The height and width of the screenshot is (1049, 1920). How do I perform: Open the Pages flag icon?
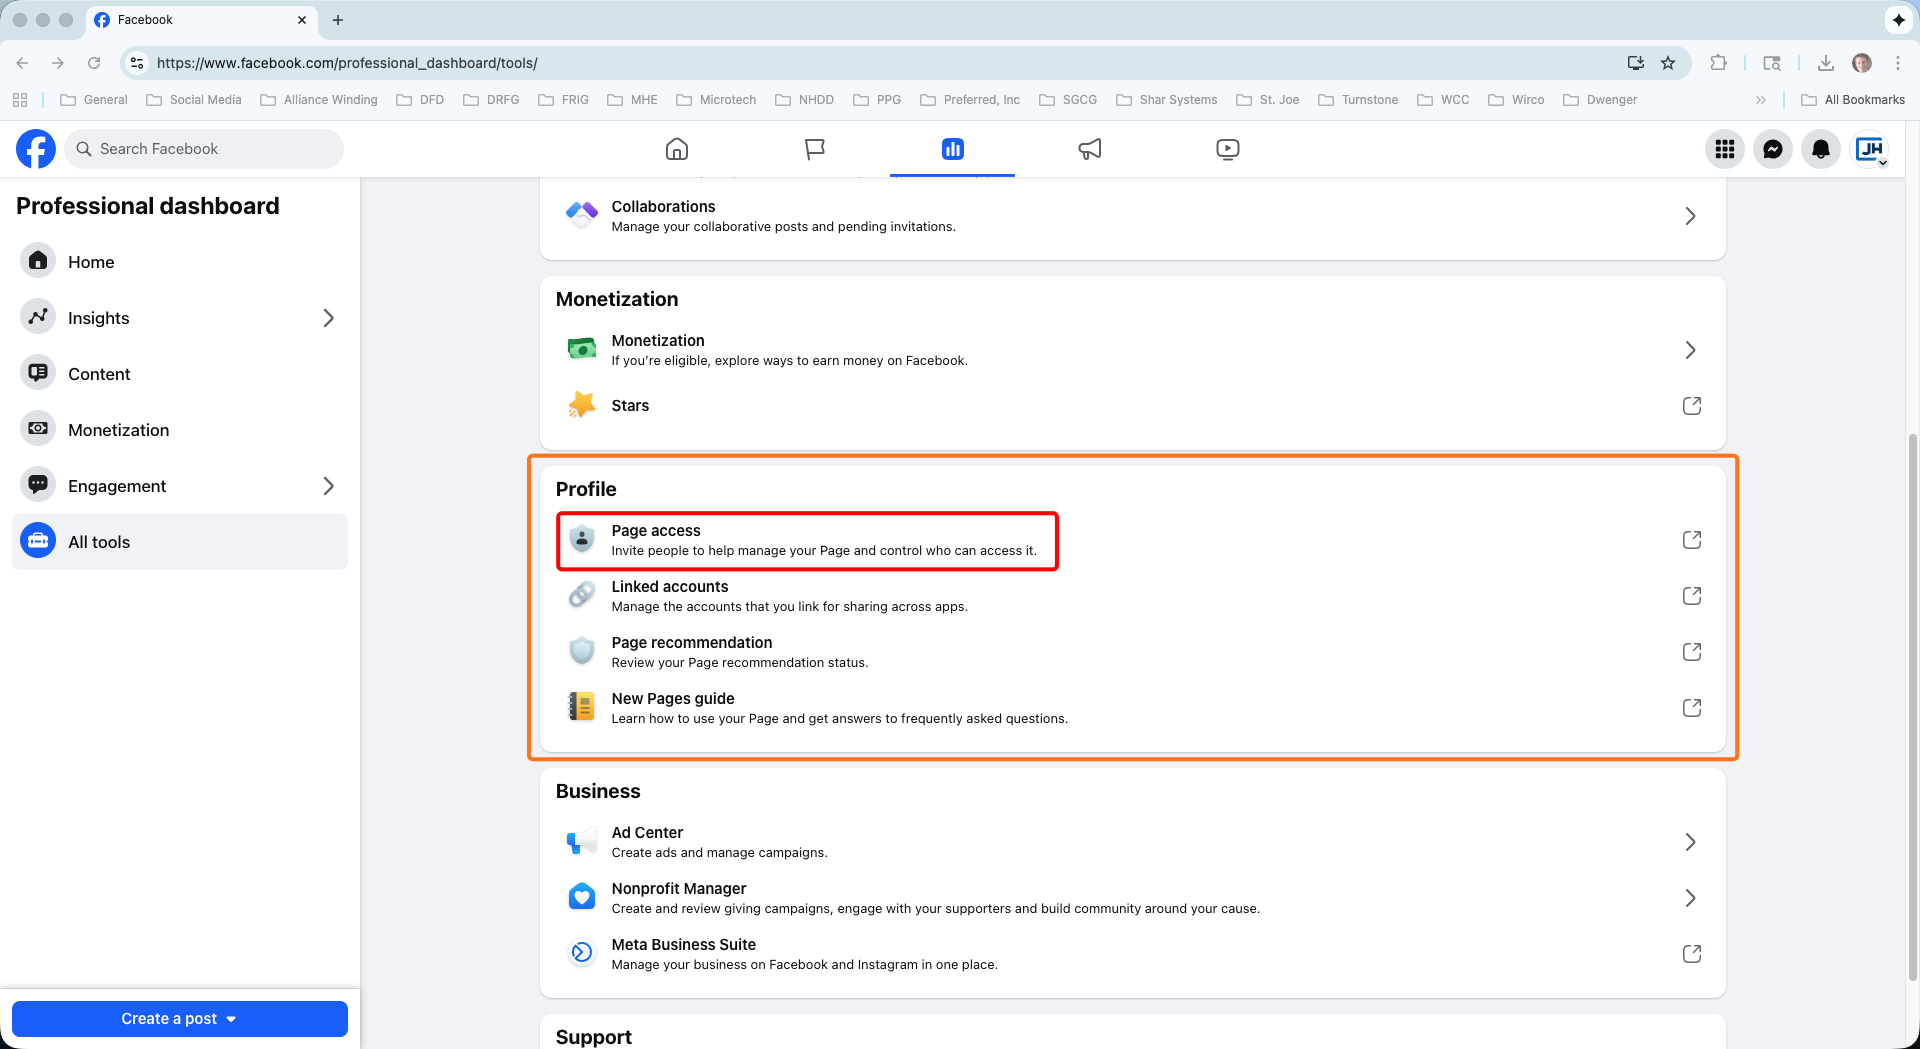point(815,149)
